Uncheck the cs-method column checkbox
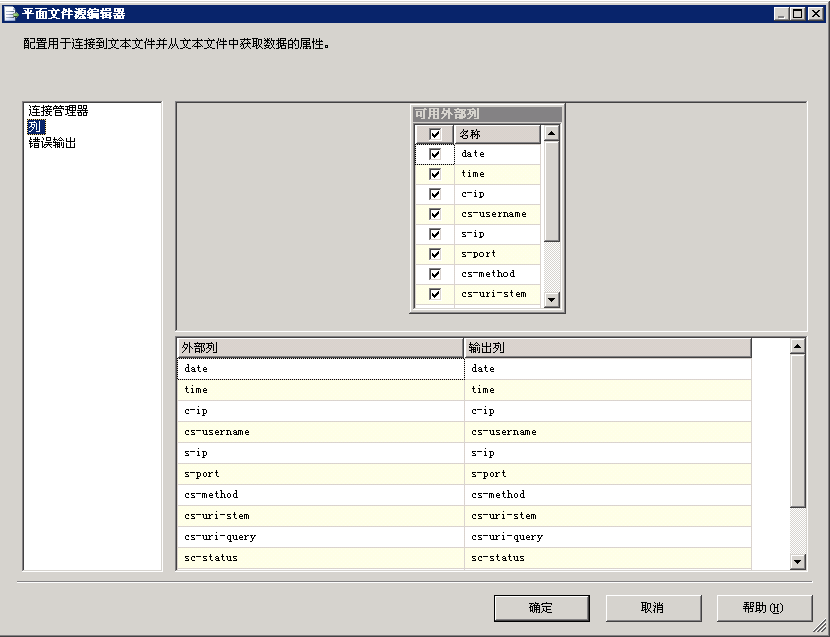 click(435, 274)
